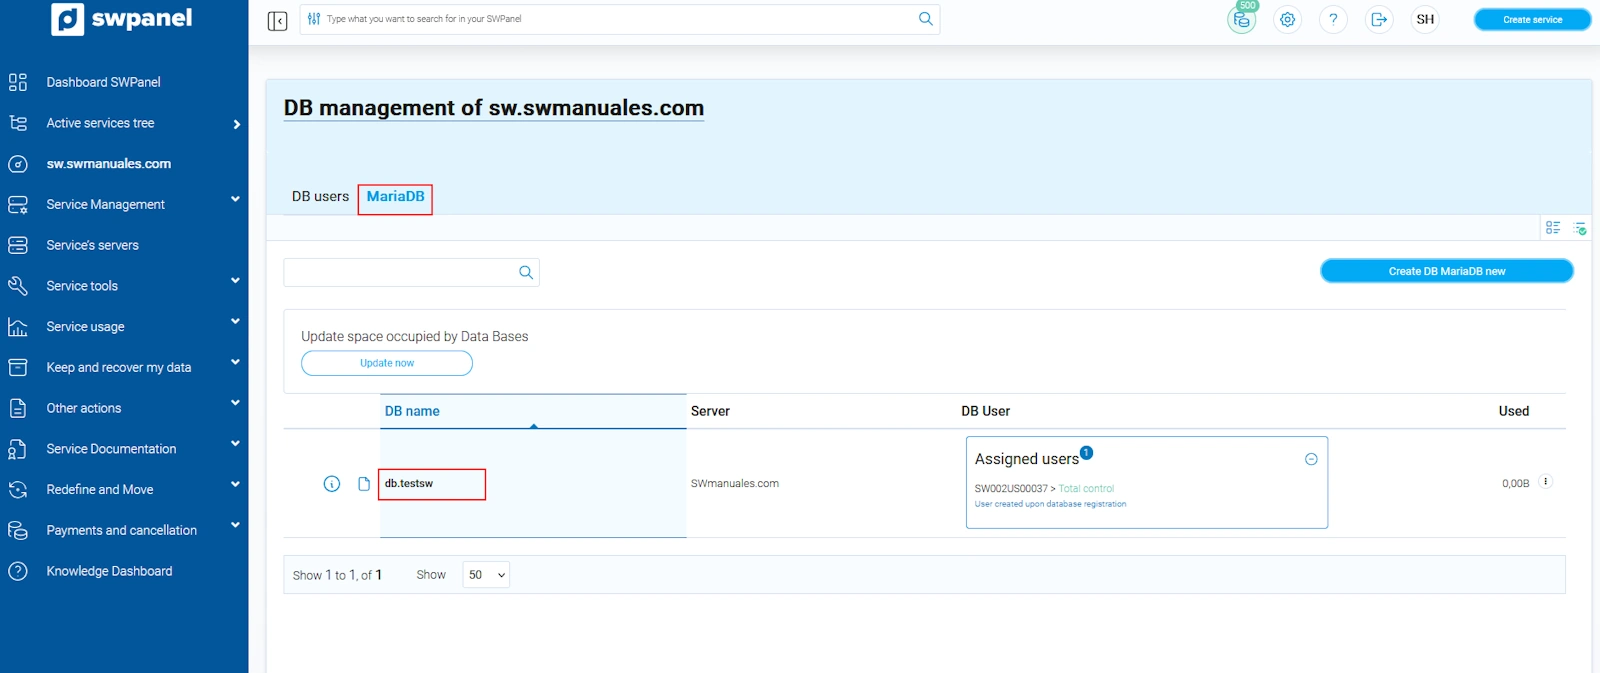Open the settings gear icon in header
Screen dimensions: 1600x673
1287,20
